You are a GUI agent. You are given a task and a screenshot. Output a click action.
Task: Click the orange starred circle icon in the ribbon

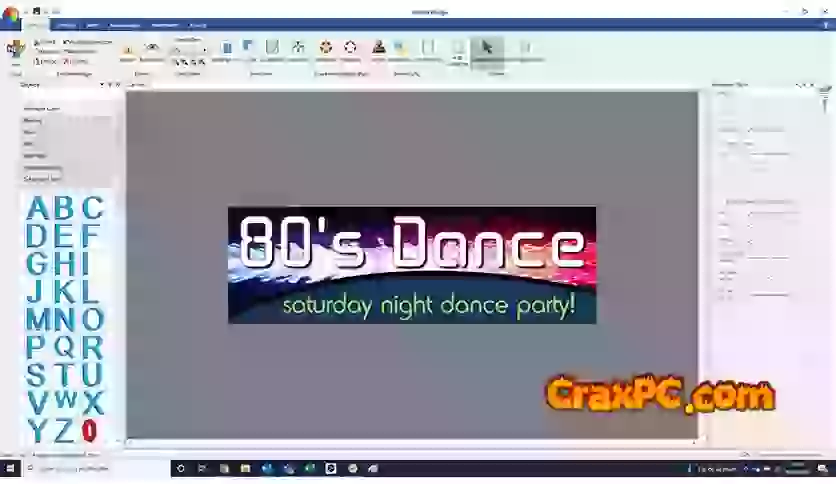coord(325,47)
